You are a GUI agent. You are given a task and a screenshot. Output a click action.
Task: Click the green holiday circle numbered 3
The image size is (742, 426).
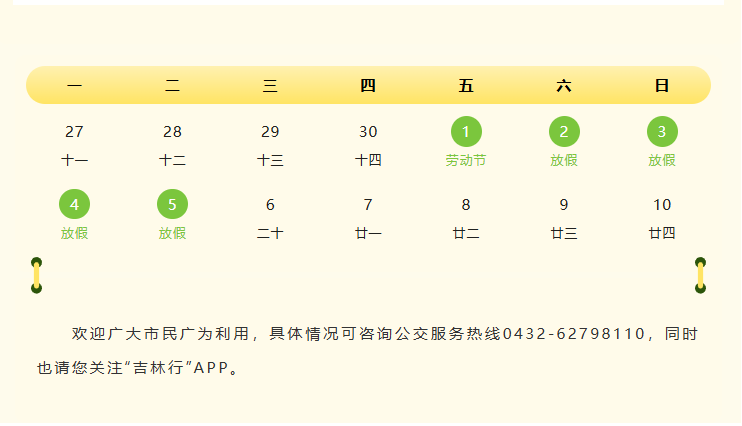point(662,132)
